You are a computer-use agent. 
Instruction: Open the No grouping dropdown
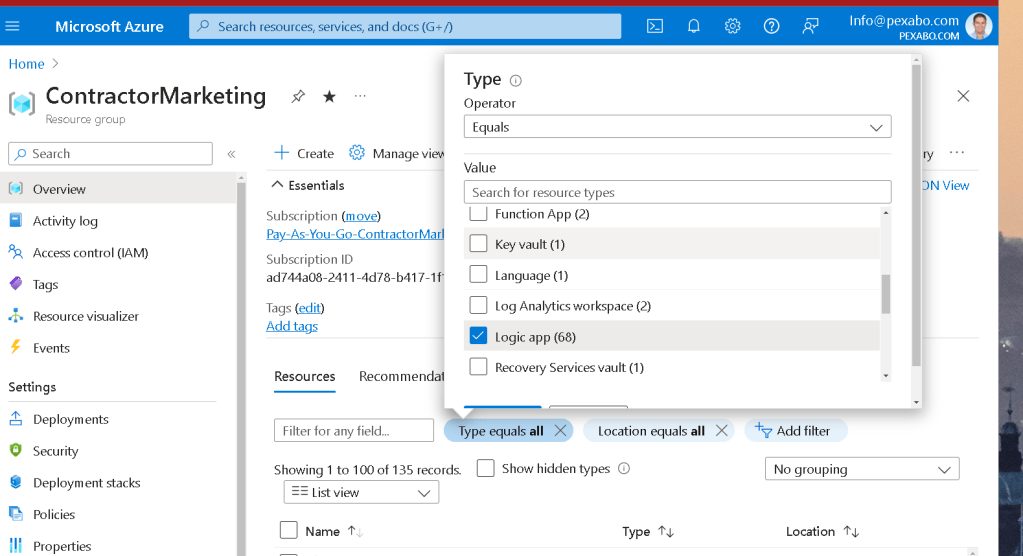pyautogui.click(x=862, y=469)
